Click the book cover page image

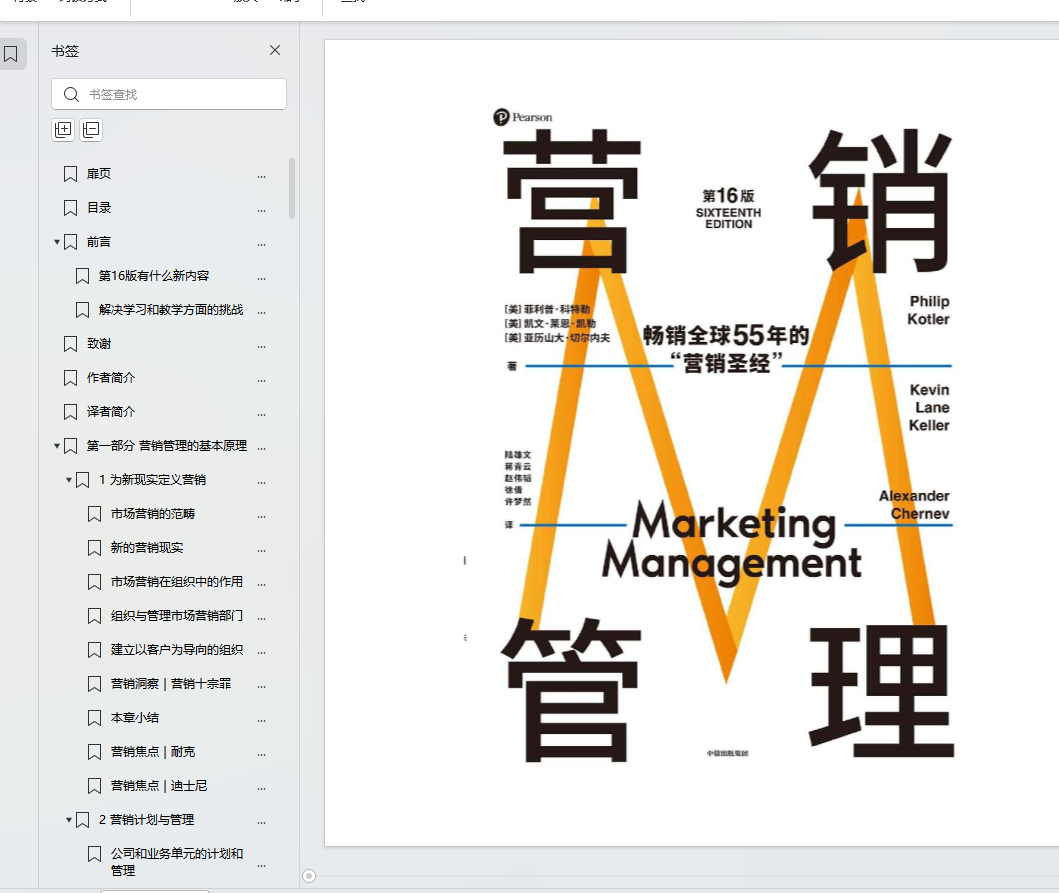[x=692, y=442]
